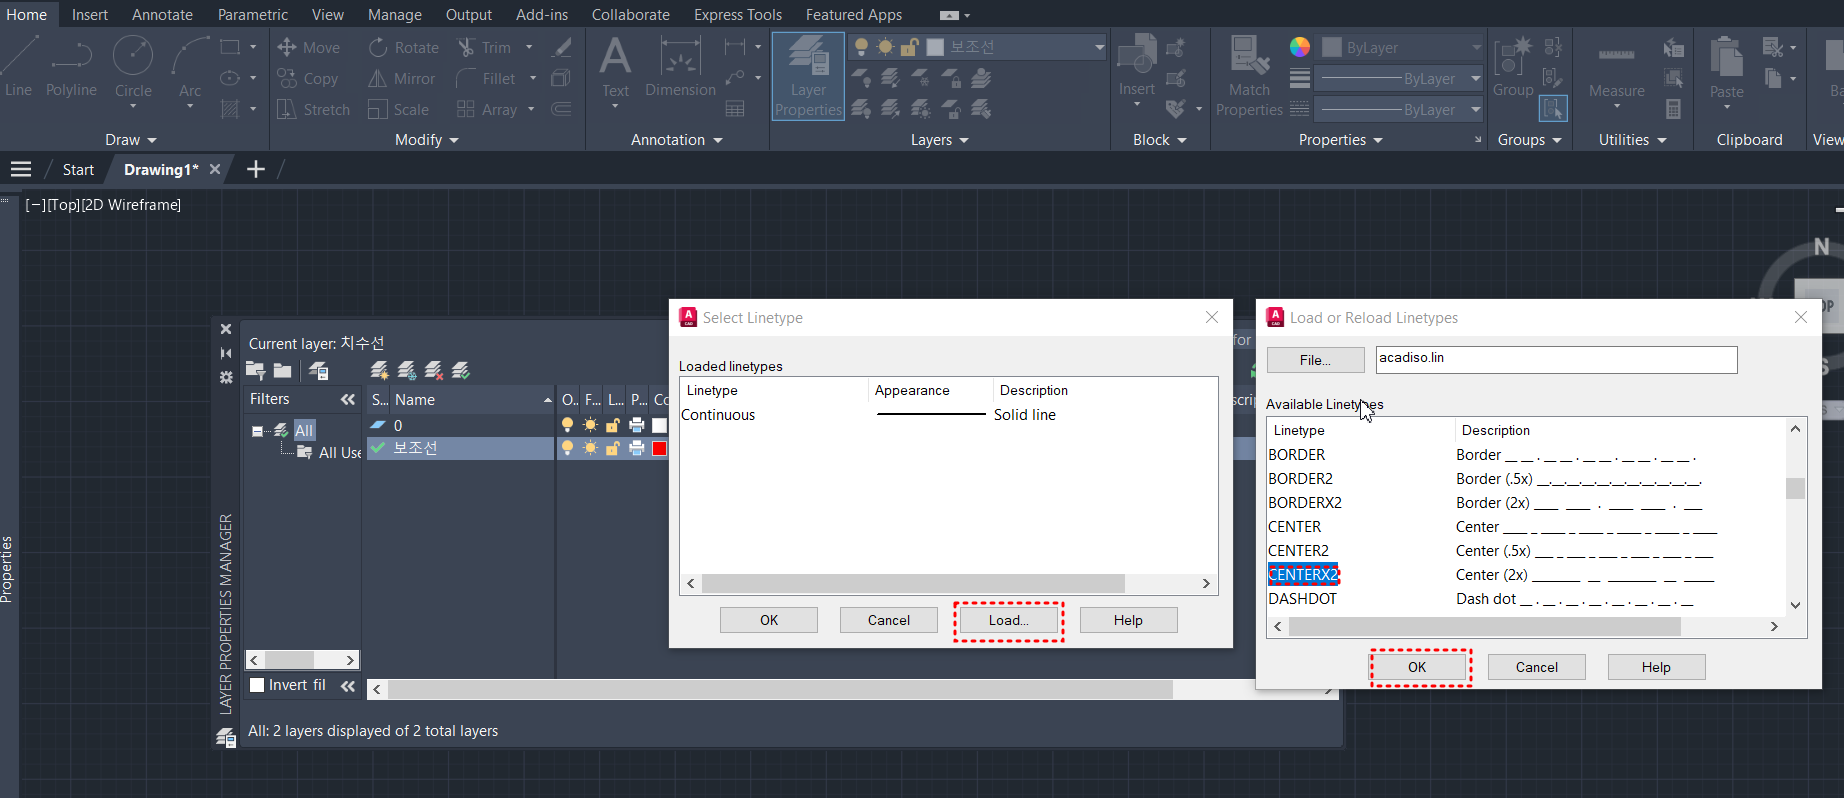Image resolution: width=1844 pixels, height=798 pixels.
Task: Select the Dimension tool
Action: point(680,68)
